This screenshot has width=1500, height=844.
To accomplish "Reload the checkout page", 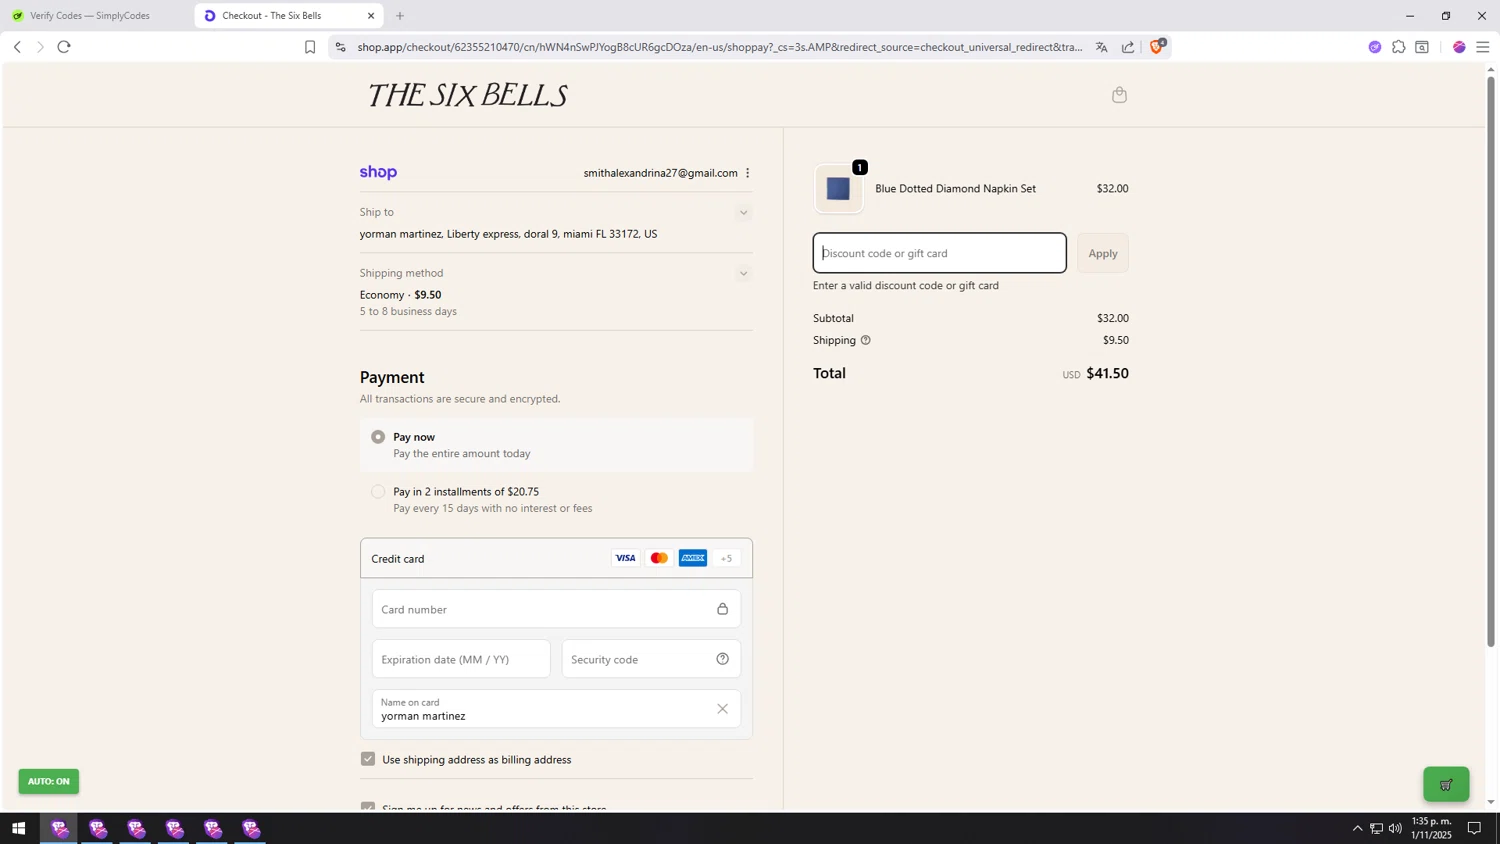I will [64, 47].
